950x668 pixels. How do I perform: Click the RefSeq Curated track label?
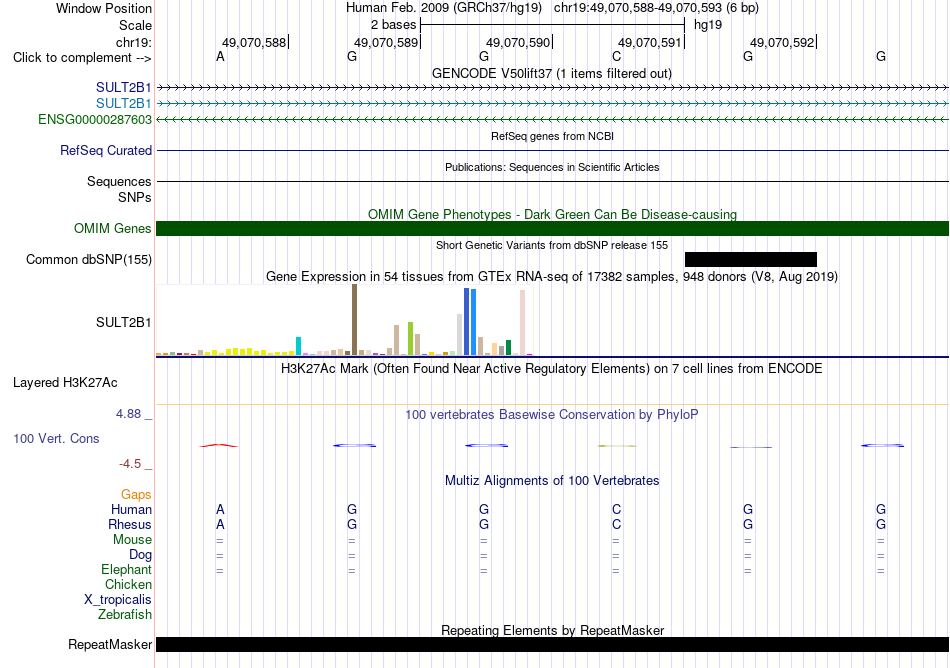point(106,150)
